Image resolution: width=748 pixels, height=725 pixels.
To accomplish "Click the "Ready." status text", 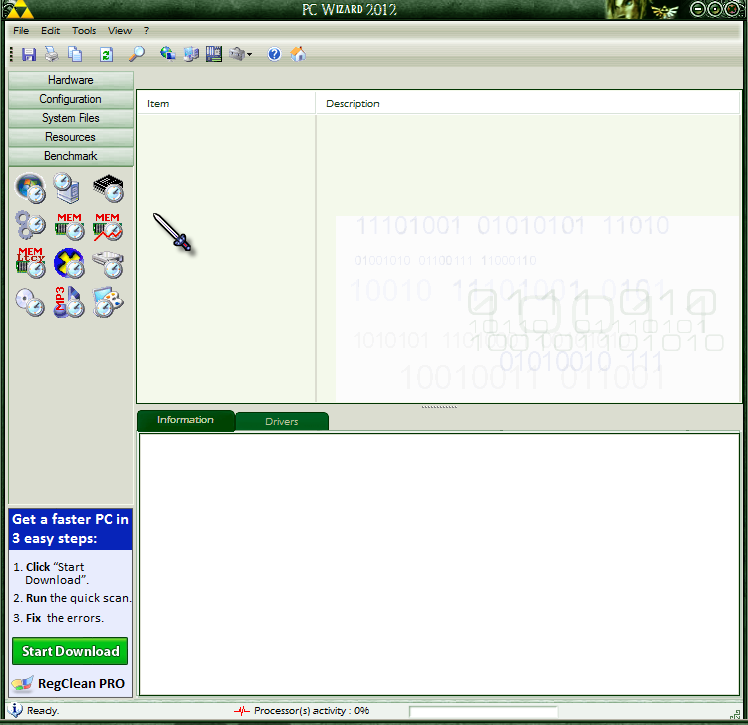I will point(43,711).
